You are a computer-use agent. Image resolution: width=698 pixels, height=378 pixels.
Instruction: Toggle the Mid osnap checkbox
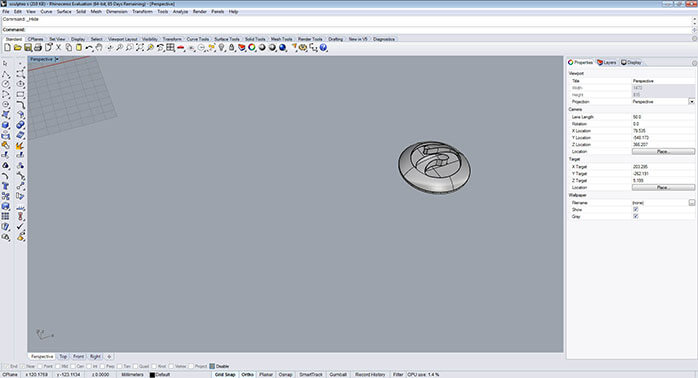(58, 366)
